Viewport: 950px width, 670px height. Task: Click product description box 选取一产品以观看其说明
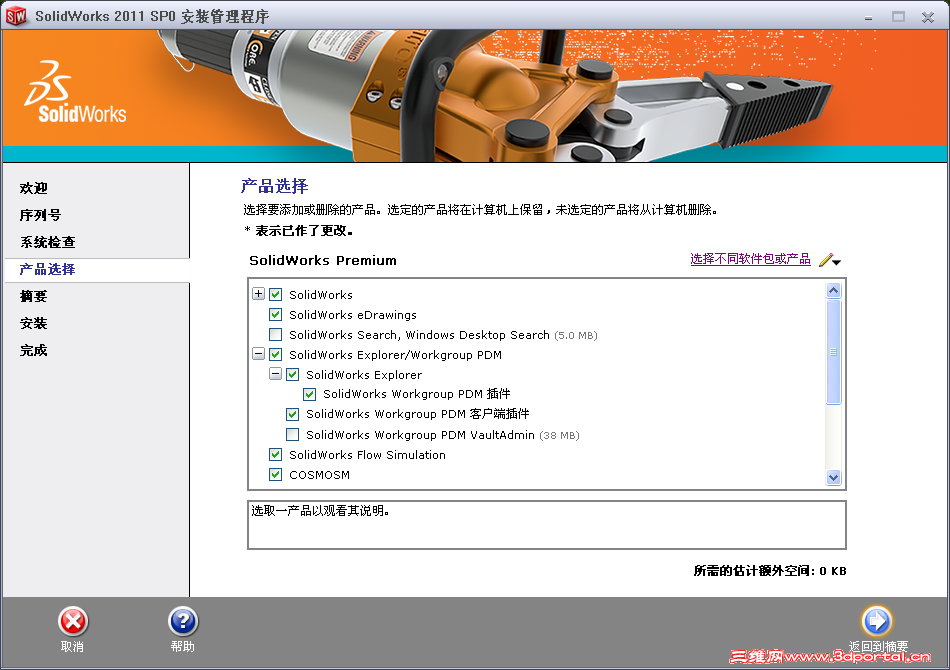(x=546, y=525)
